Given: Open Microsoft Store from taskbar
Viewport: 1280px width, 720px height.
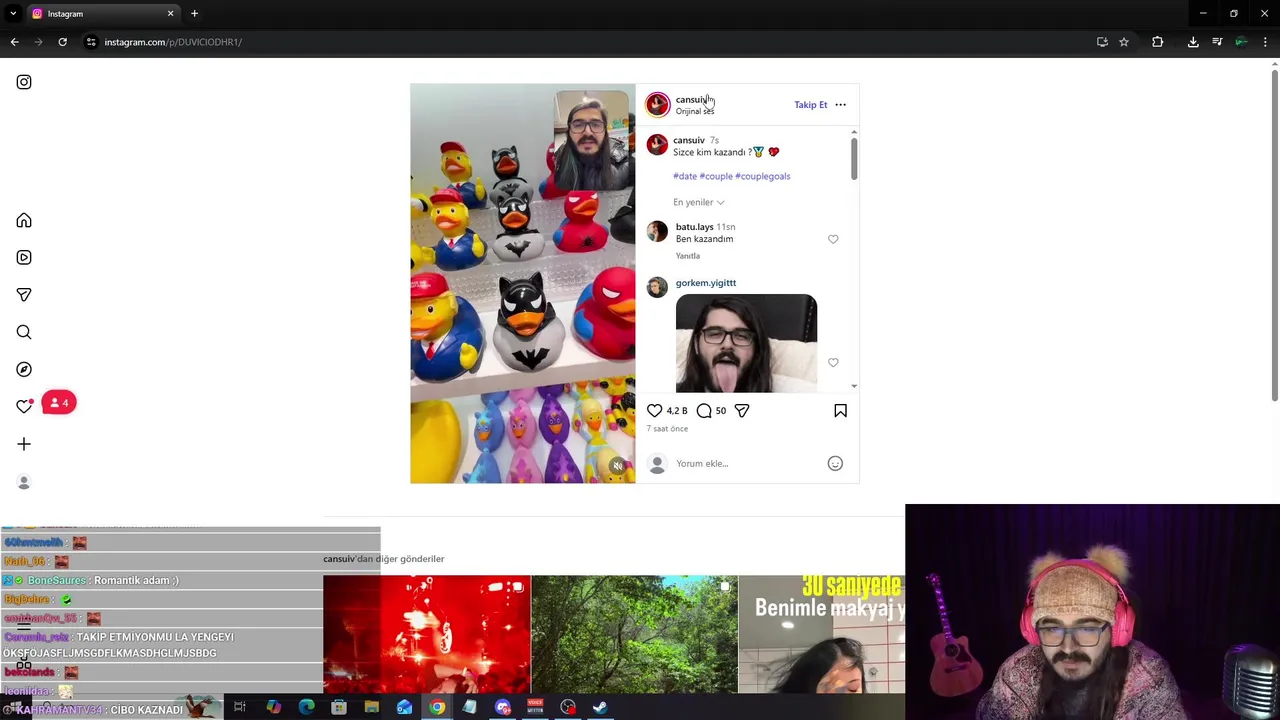Looking at the screenshot, I should (x=339, y=707).
